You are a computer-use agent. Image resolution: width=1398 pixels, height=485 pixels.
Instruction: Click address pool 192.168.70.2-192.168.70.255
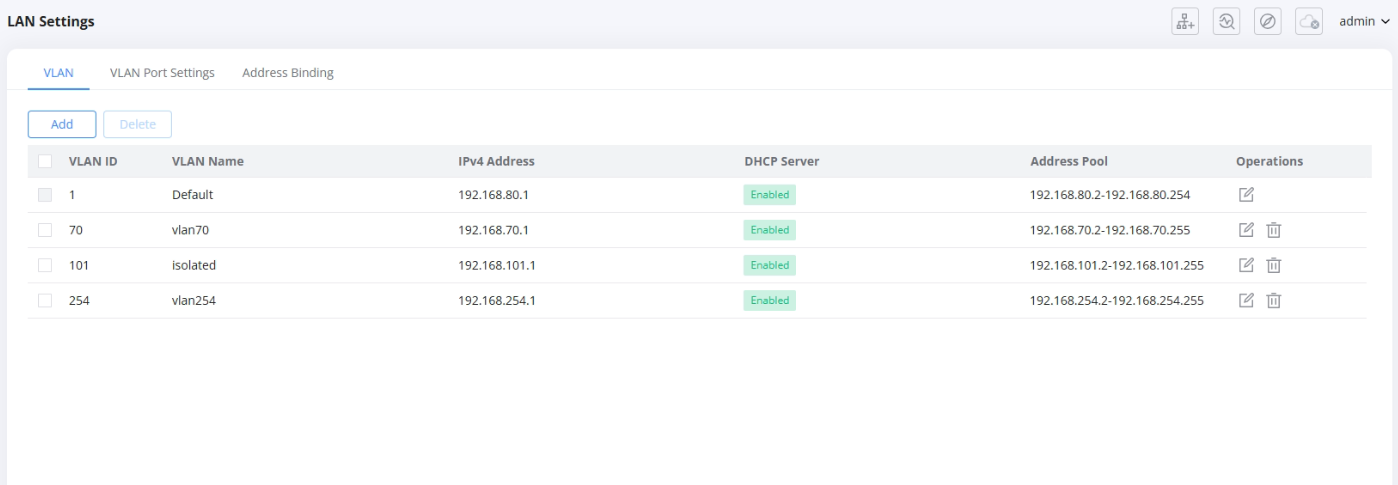1110,230
